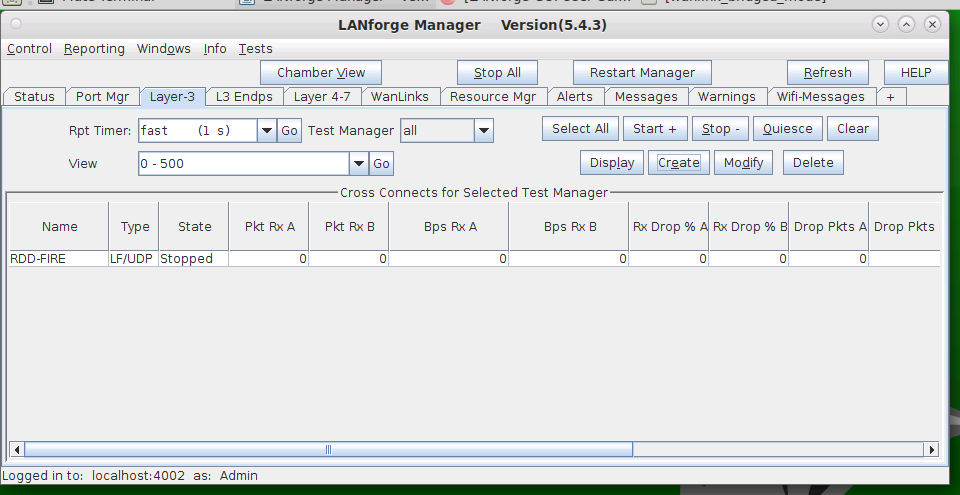Click the Stopped state cell
This screenshot has height=495, width=960.
tap(194, 259)
